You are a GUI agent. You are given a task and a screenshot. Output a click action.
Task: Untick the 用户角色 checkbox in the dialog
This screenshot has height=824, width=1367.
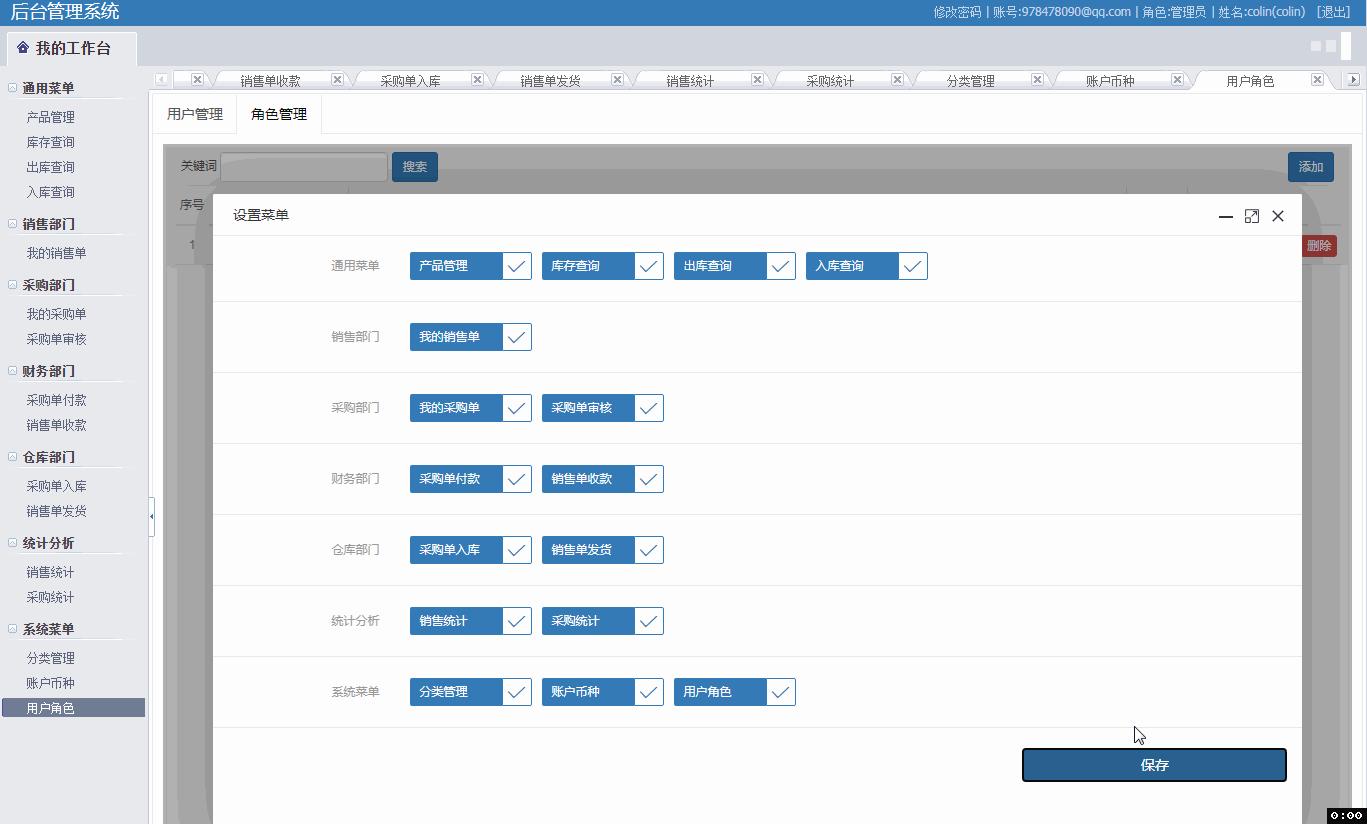[780, 692]
